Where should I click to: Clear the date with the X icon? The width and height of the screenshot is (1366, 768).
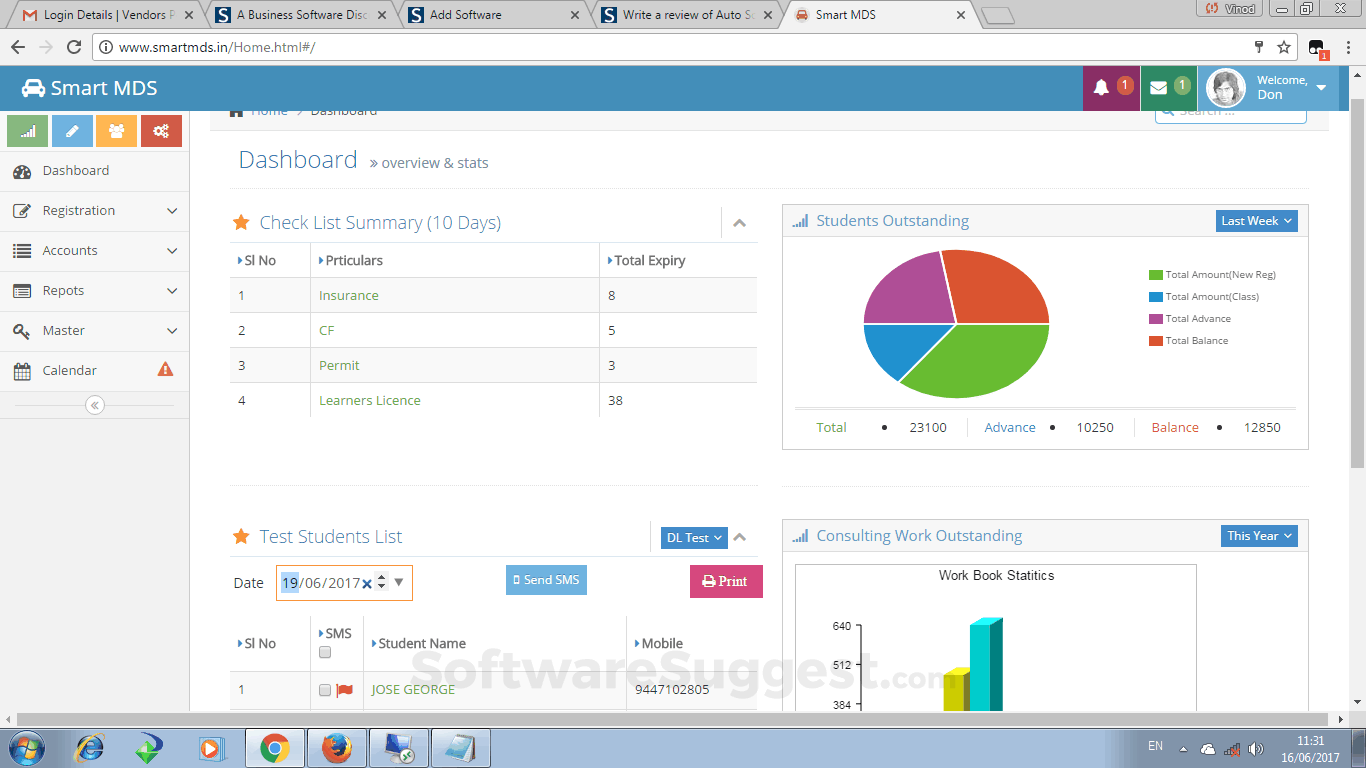pyautogui.click(x=367, y=583)
